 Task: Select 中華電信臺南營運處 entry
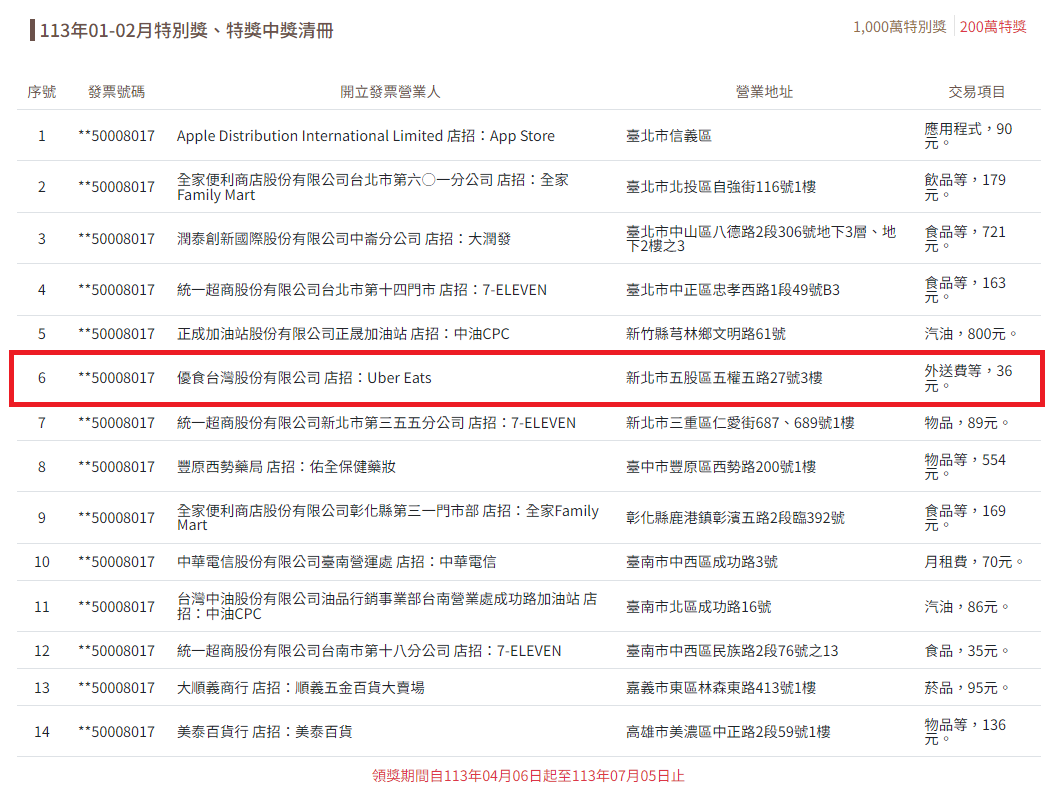(x=336, y=562)
